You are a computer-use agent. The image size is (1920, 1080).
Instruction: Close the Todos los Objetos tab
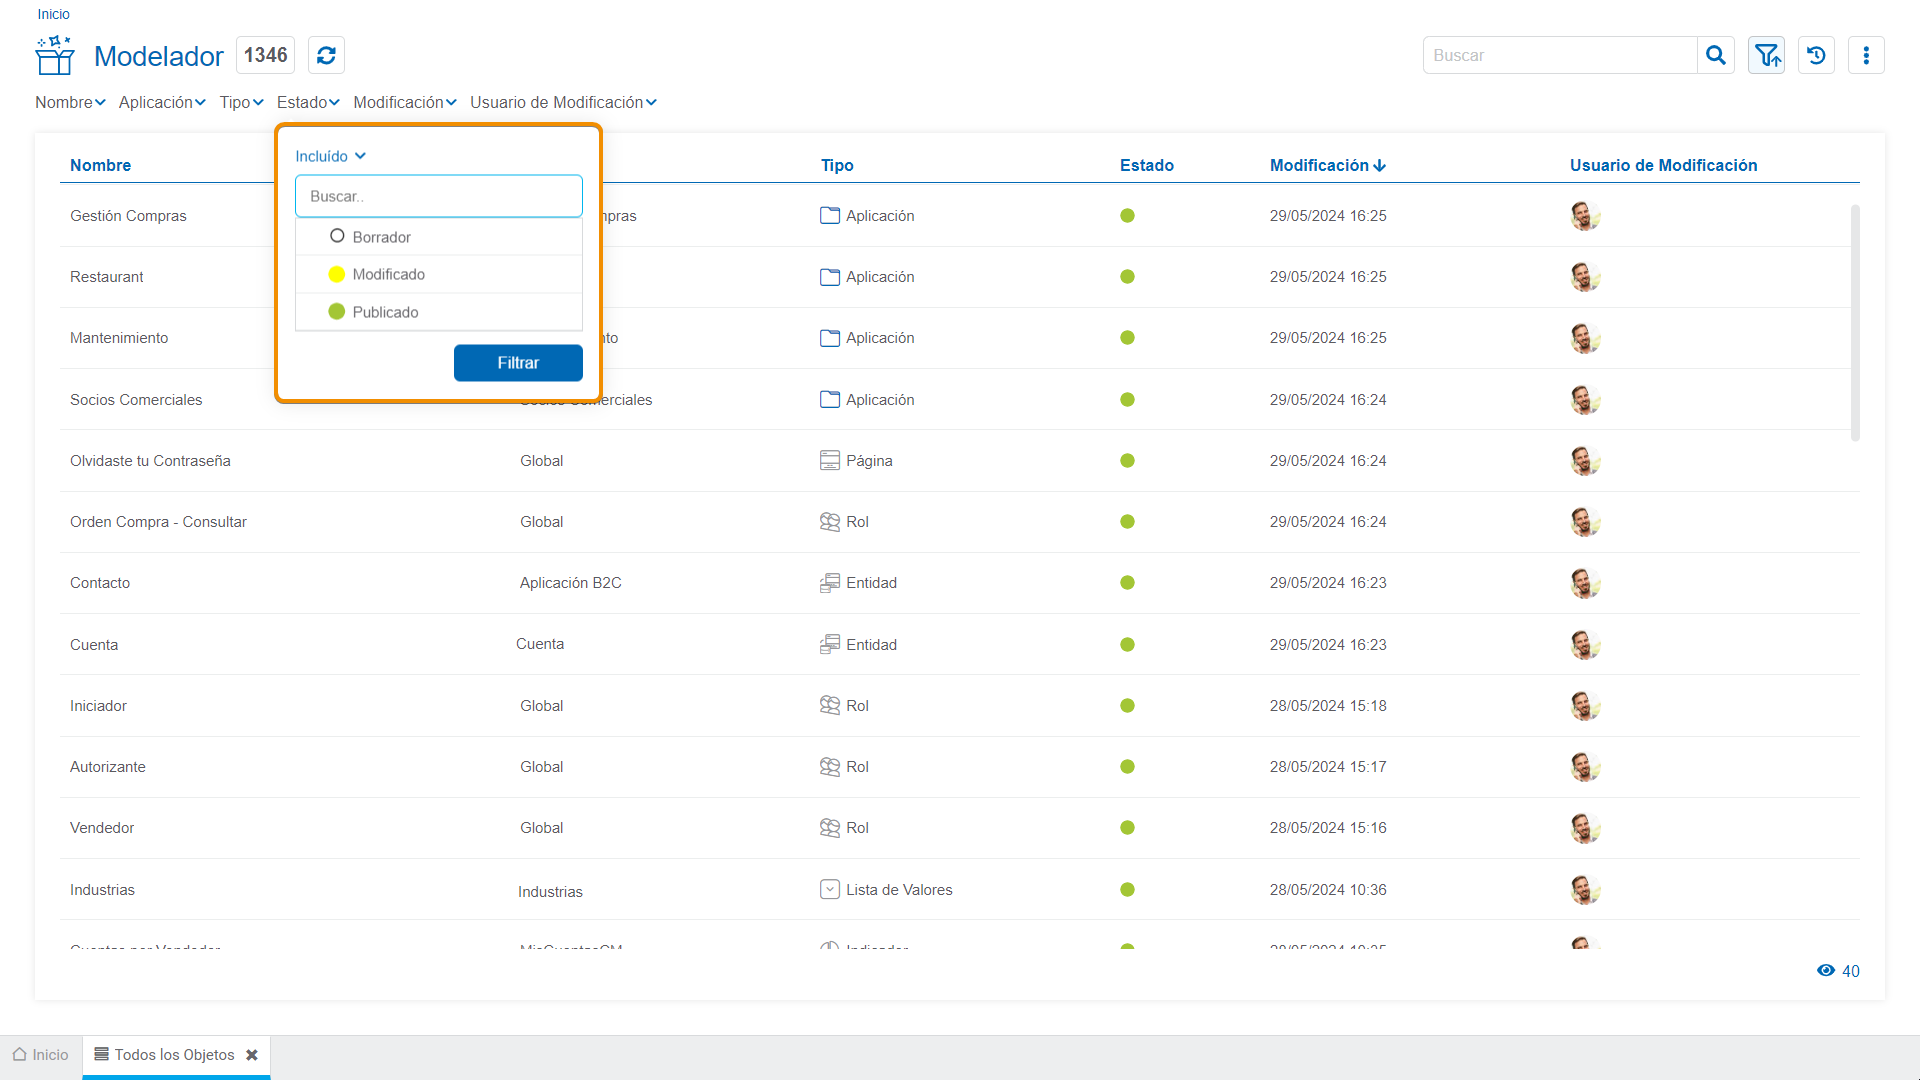tap(252, 1055)
